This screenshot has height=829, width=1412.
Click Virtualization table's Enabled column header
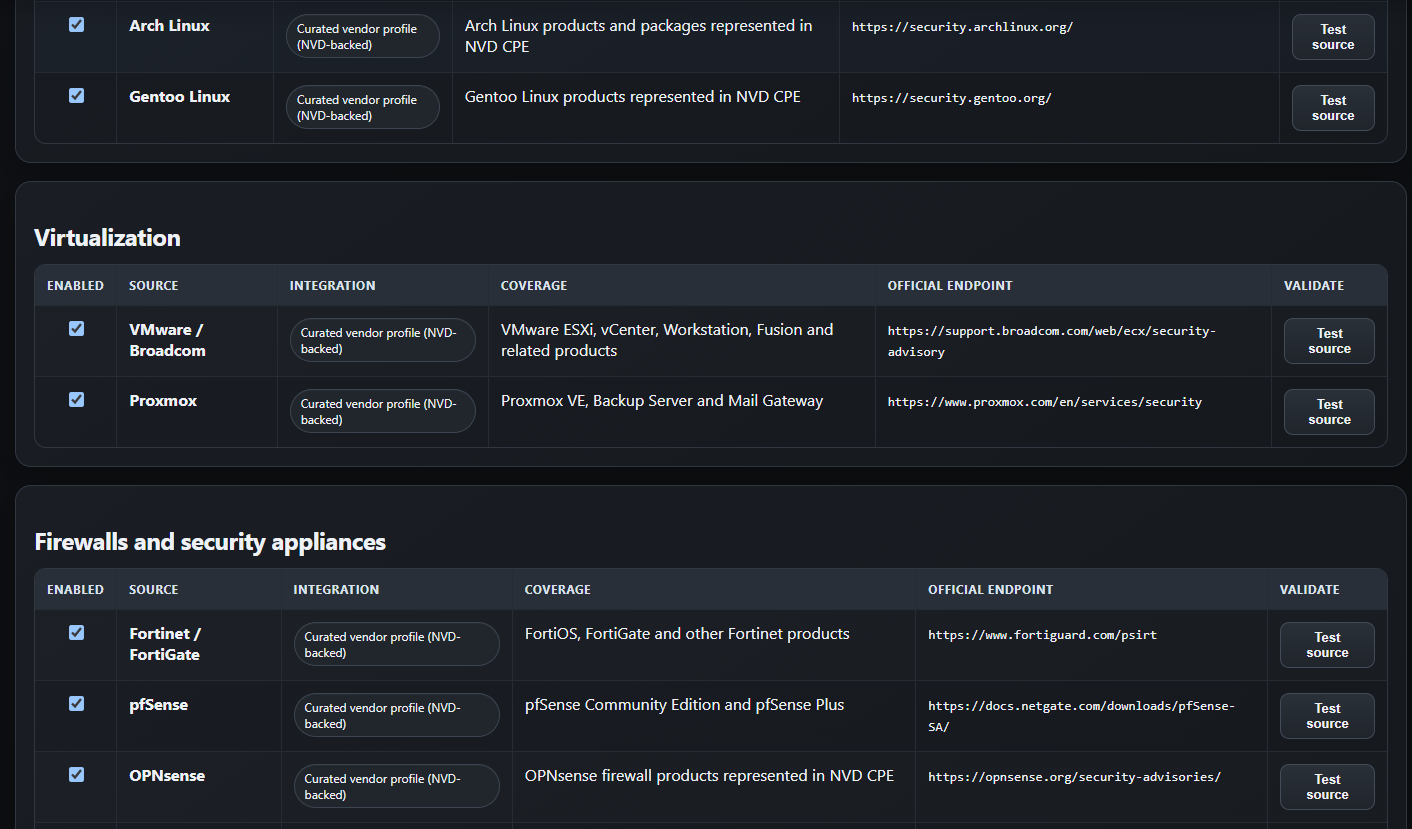point(75,286)
